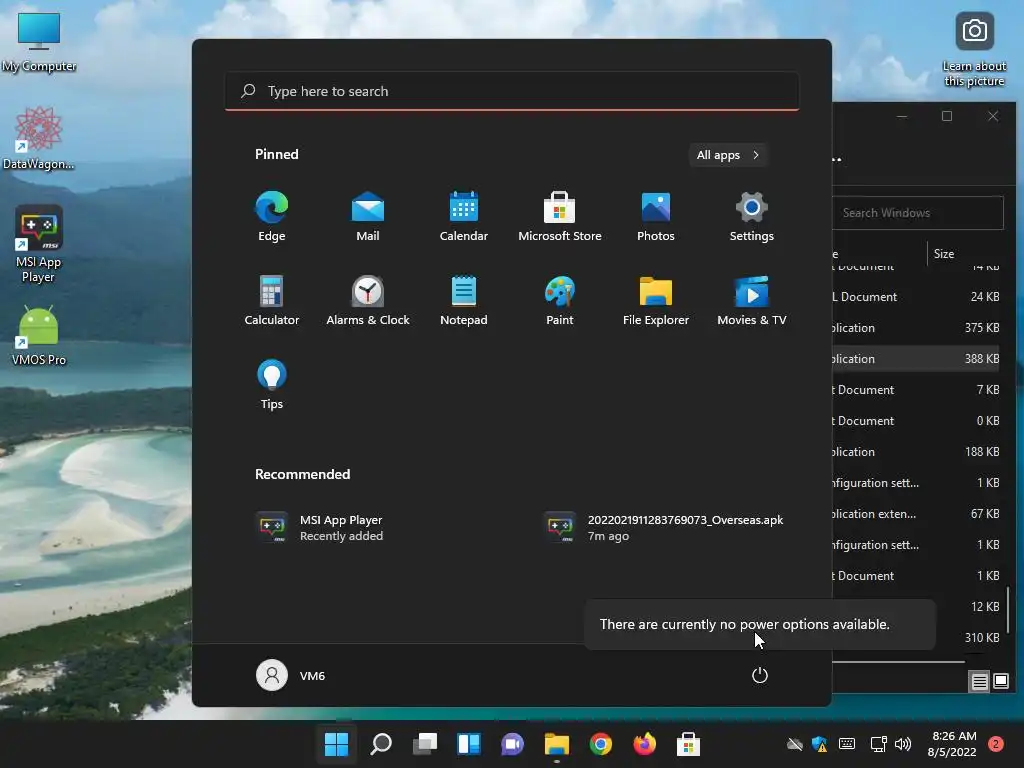Launch the Mail app

coord(368,216)
